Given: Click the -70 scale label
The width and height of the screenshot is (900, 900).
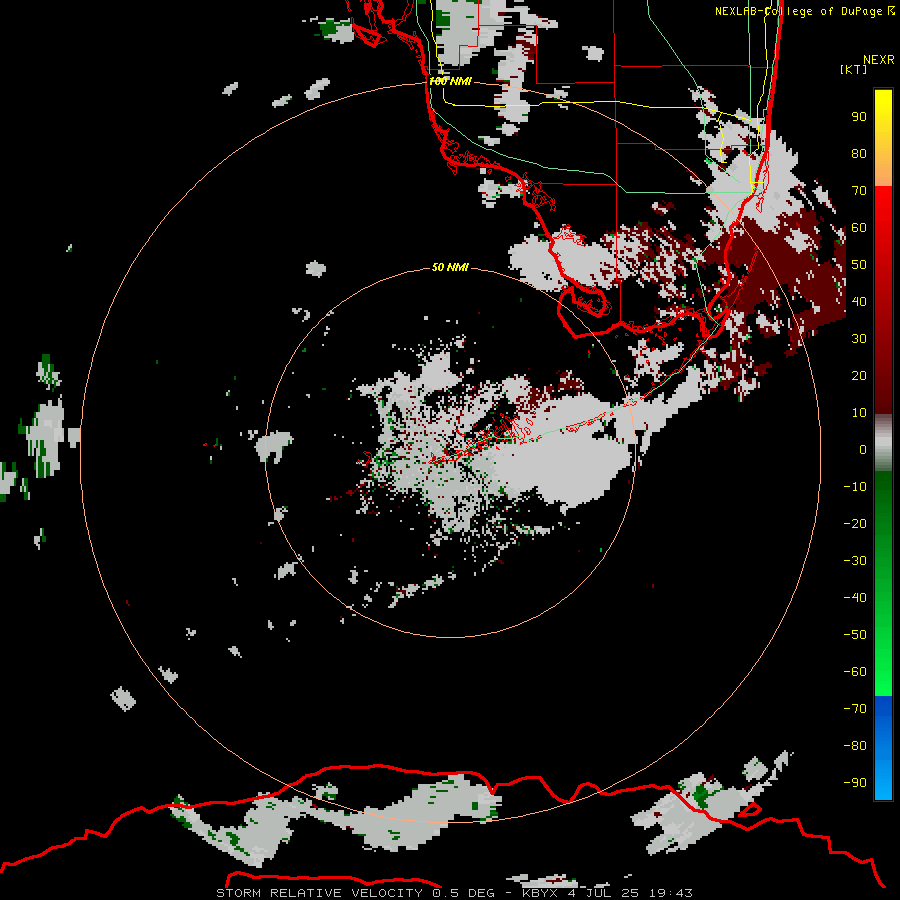Looking at the screenshot, I should point(855,709).
